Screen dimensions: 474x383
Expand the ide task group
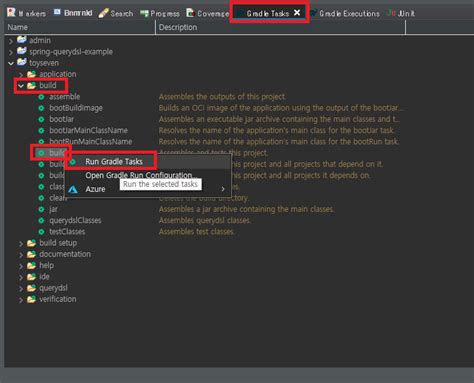click(21, 277)
